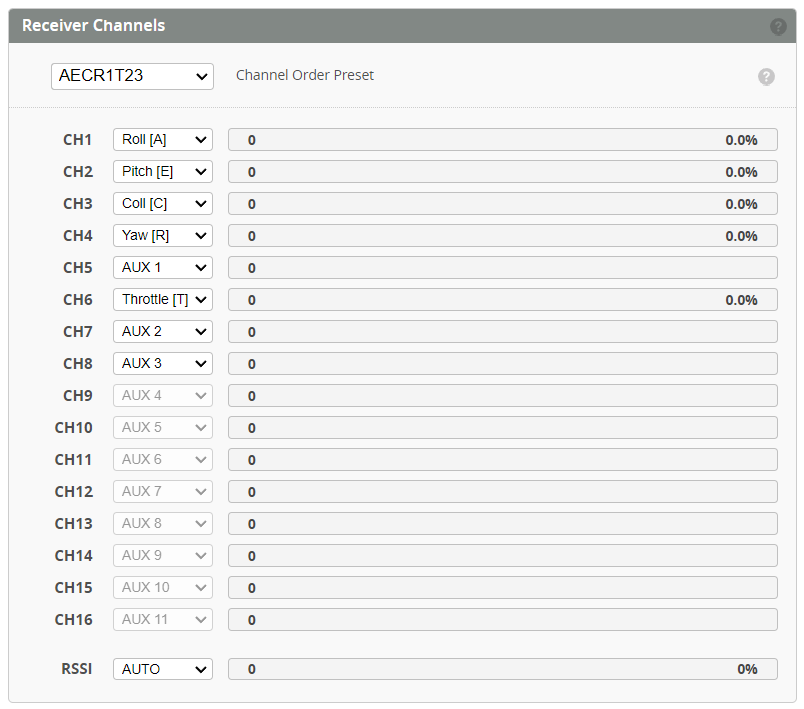Open the CH5 AUX 1 assignment dropdown

[162, 267]
